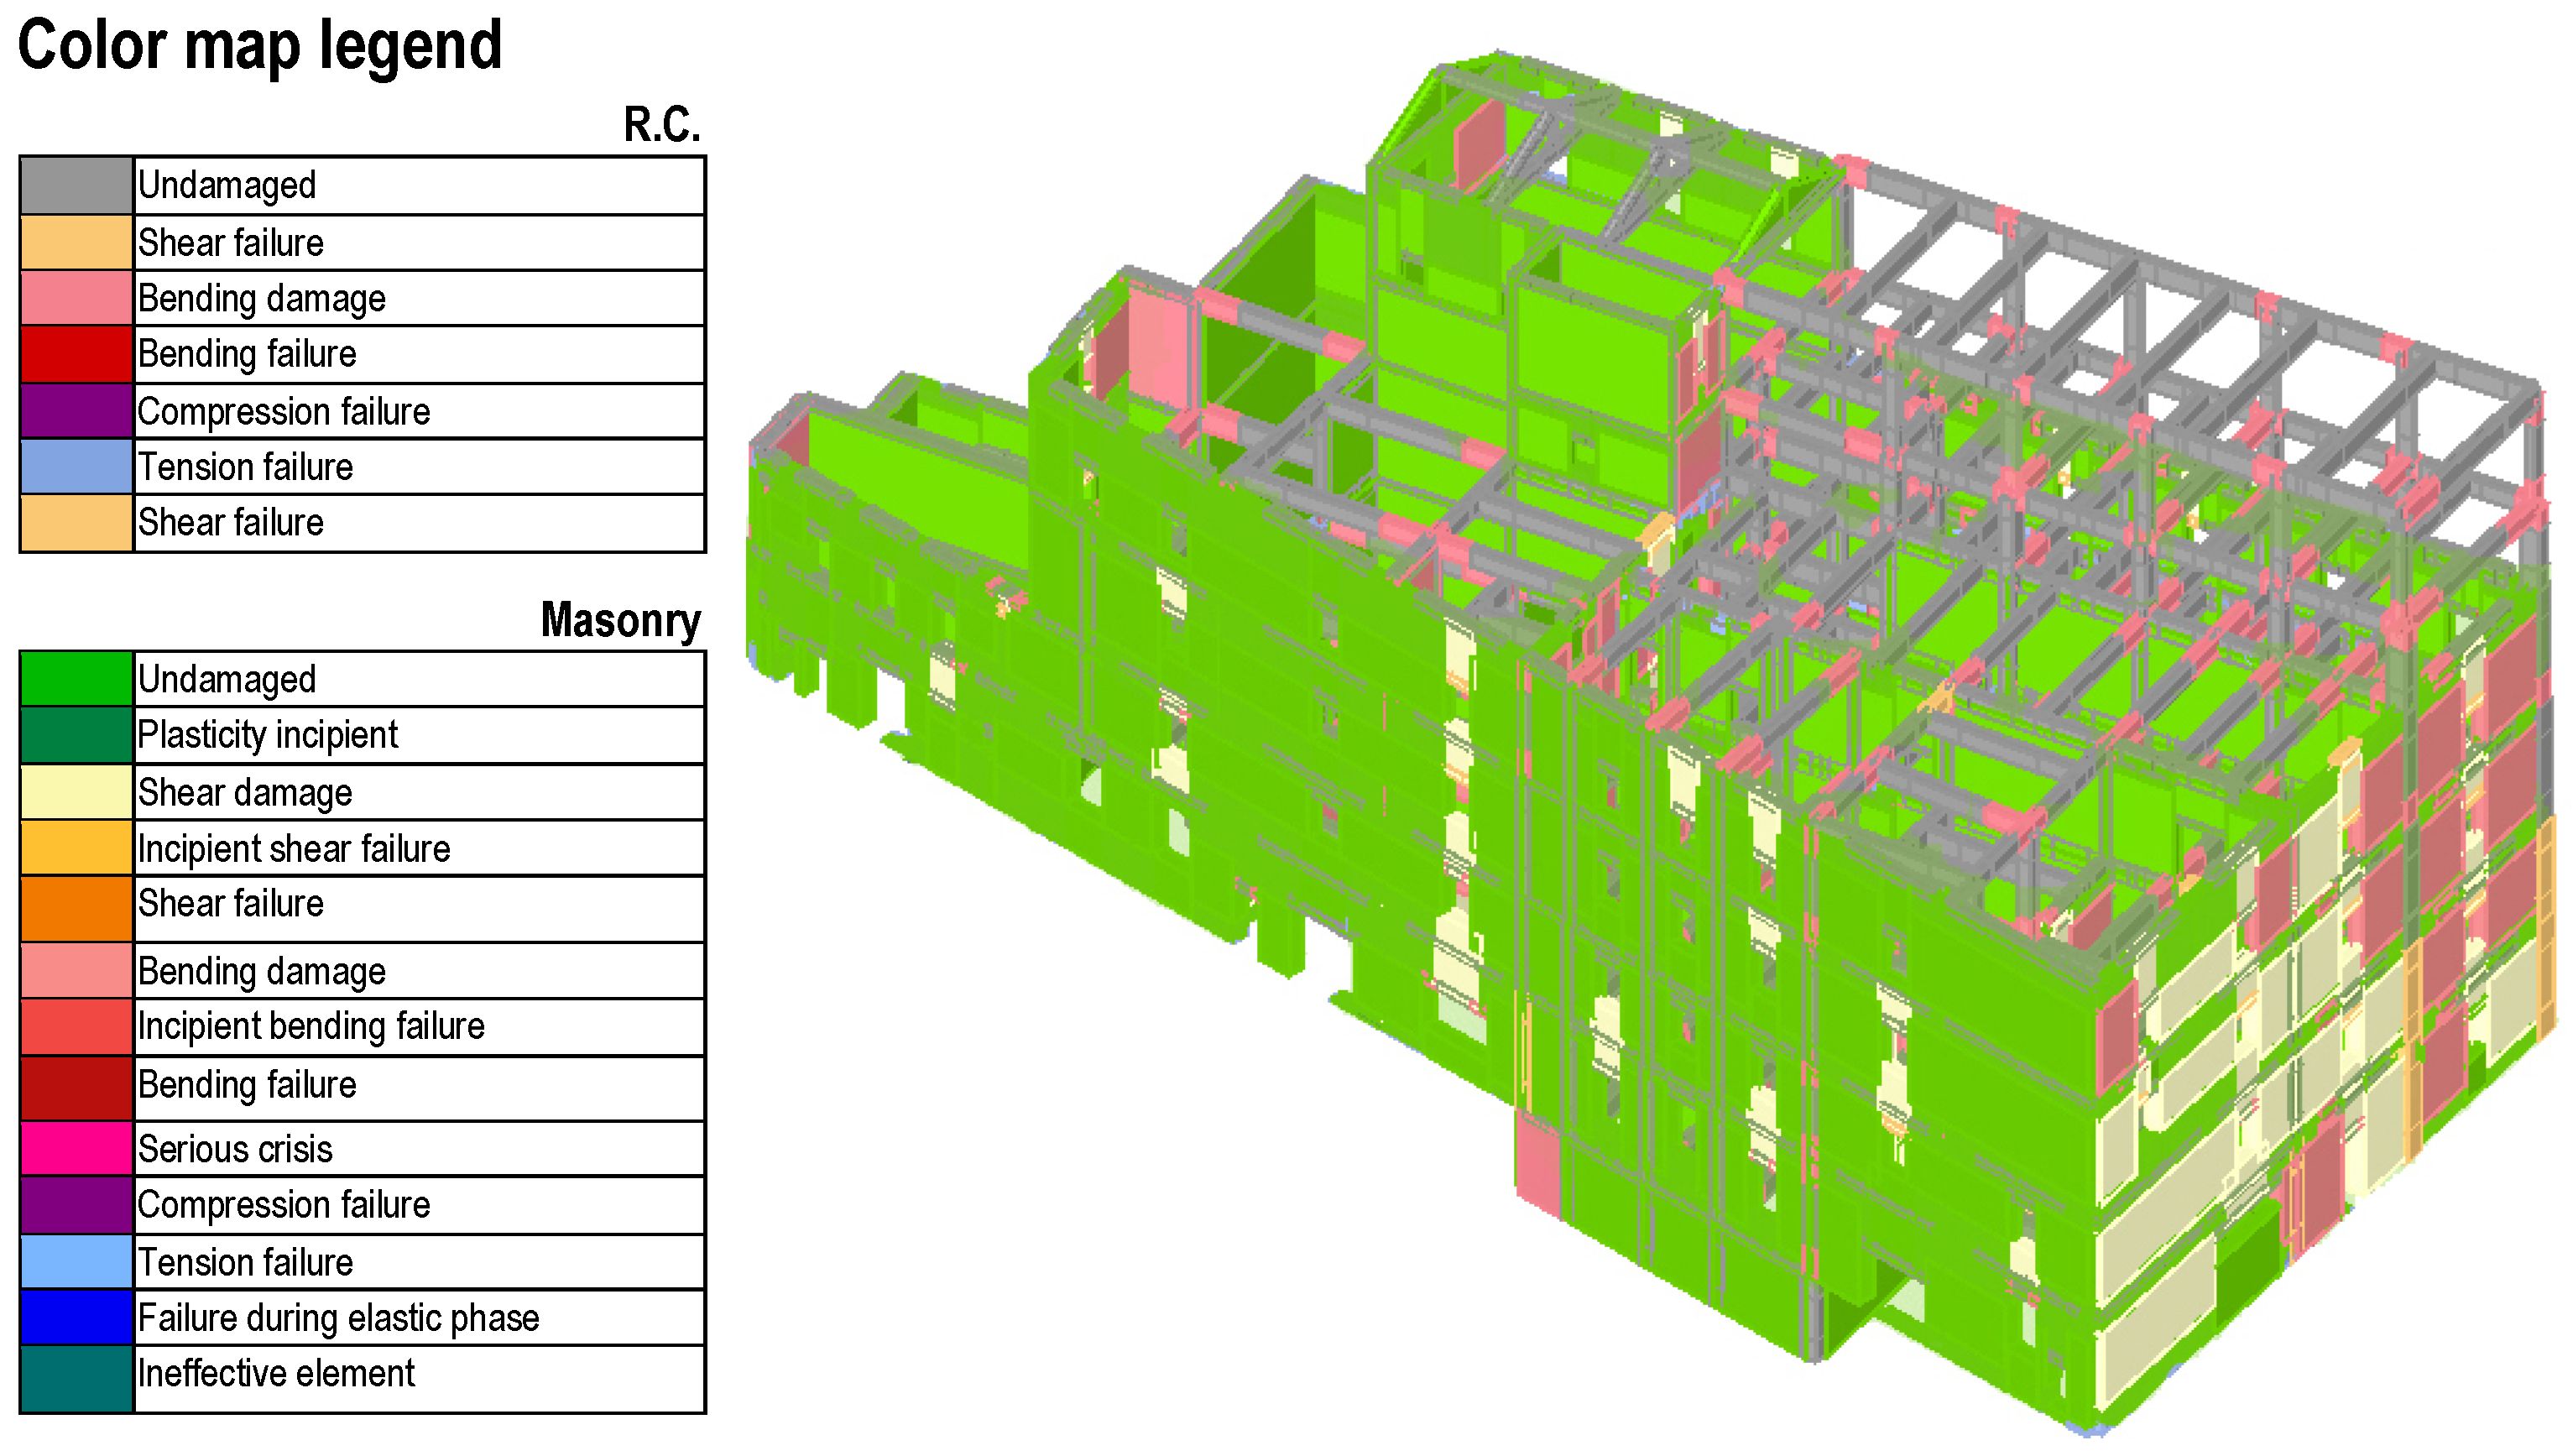Click the gray R.C. Undamaged swatch
This screenshot has width=2573, height=1456.
click(x=76, y=185)
